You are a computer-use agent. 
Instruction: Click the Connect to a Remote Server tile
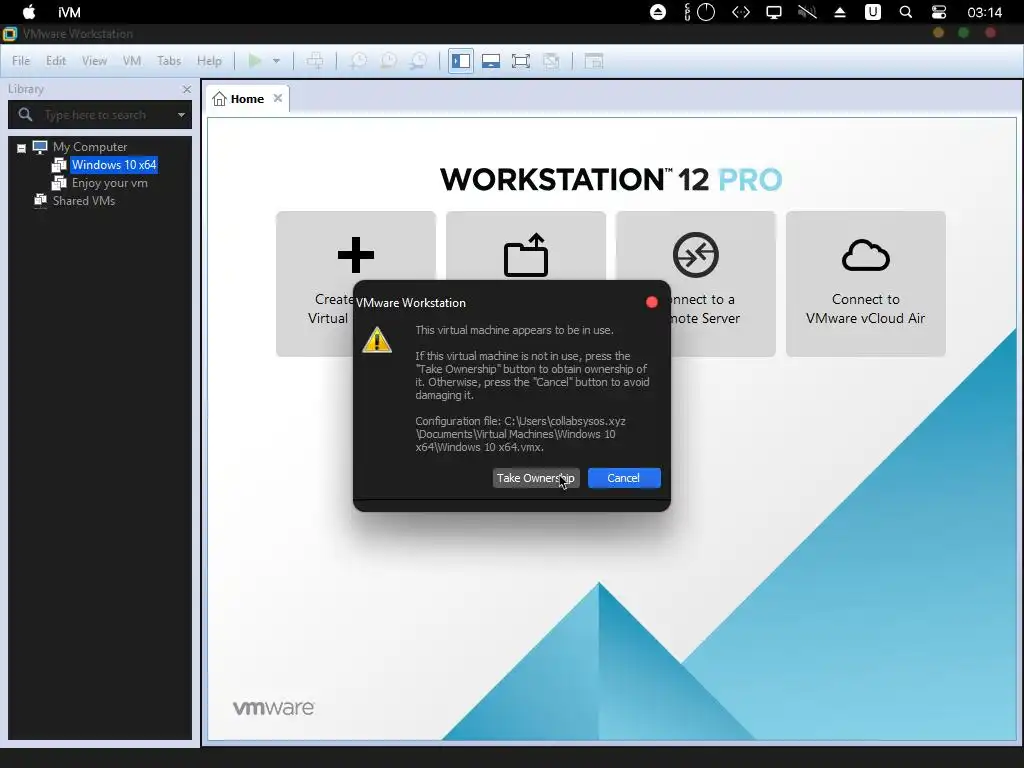[x=696, y=283]
